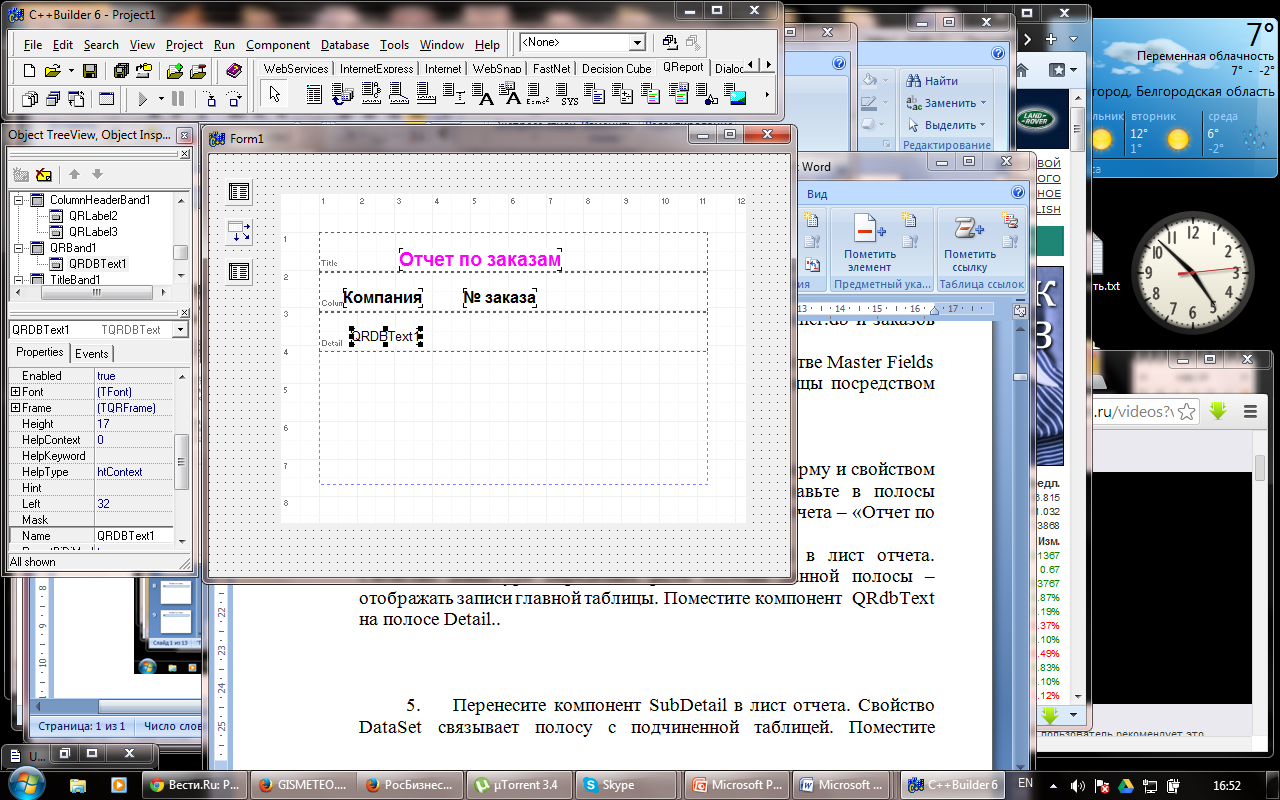Click Word document vertical scrollbar thumb
The height and width of the screenshot is (800, 1280).
[x=1020, y=377]
